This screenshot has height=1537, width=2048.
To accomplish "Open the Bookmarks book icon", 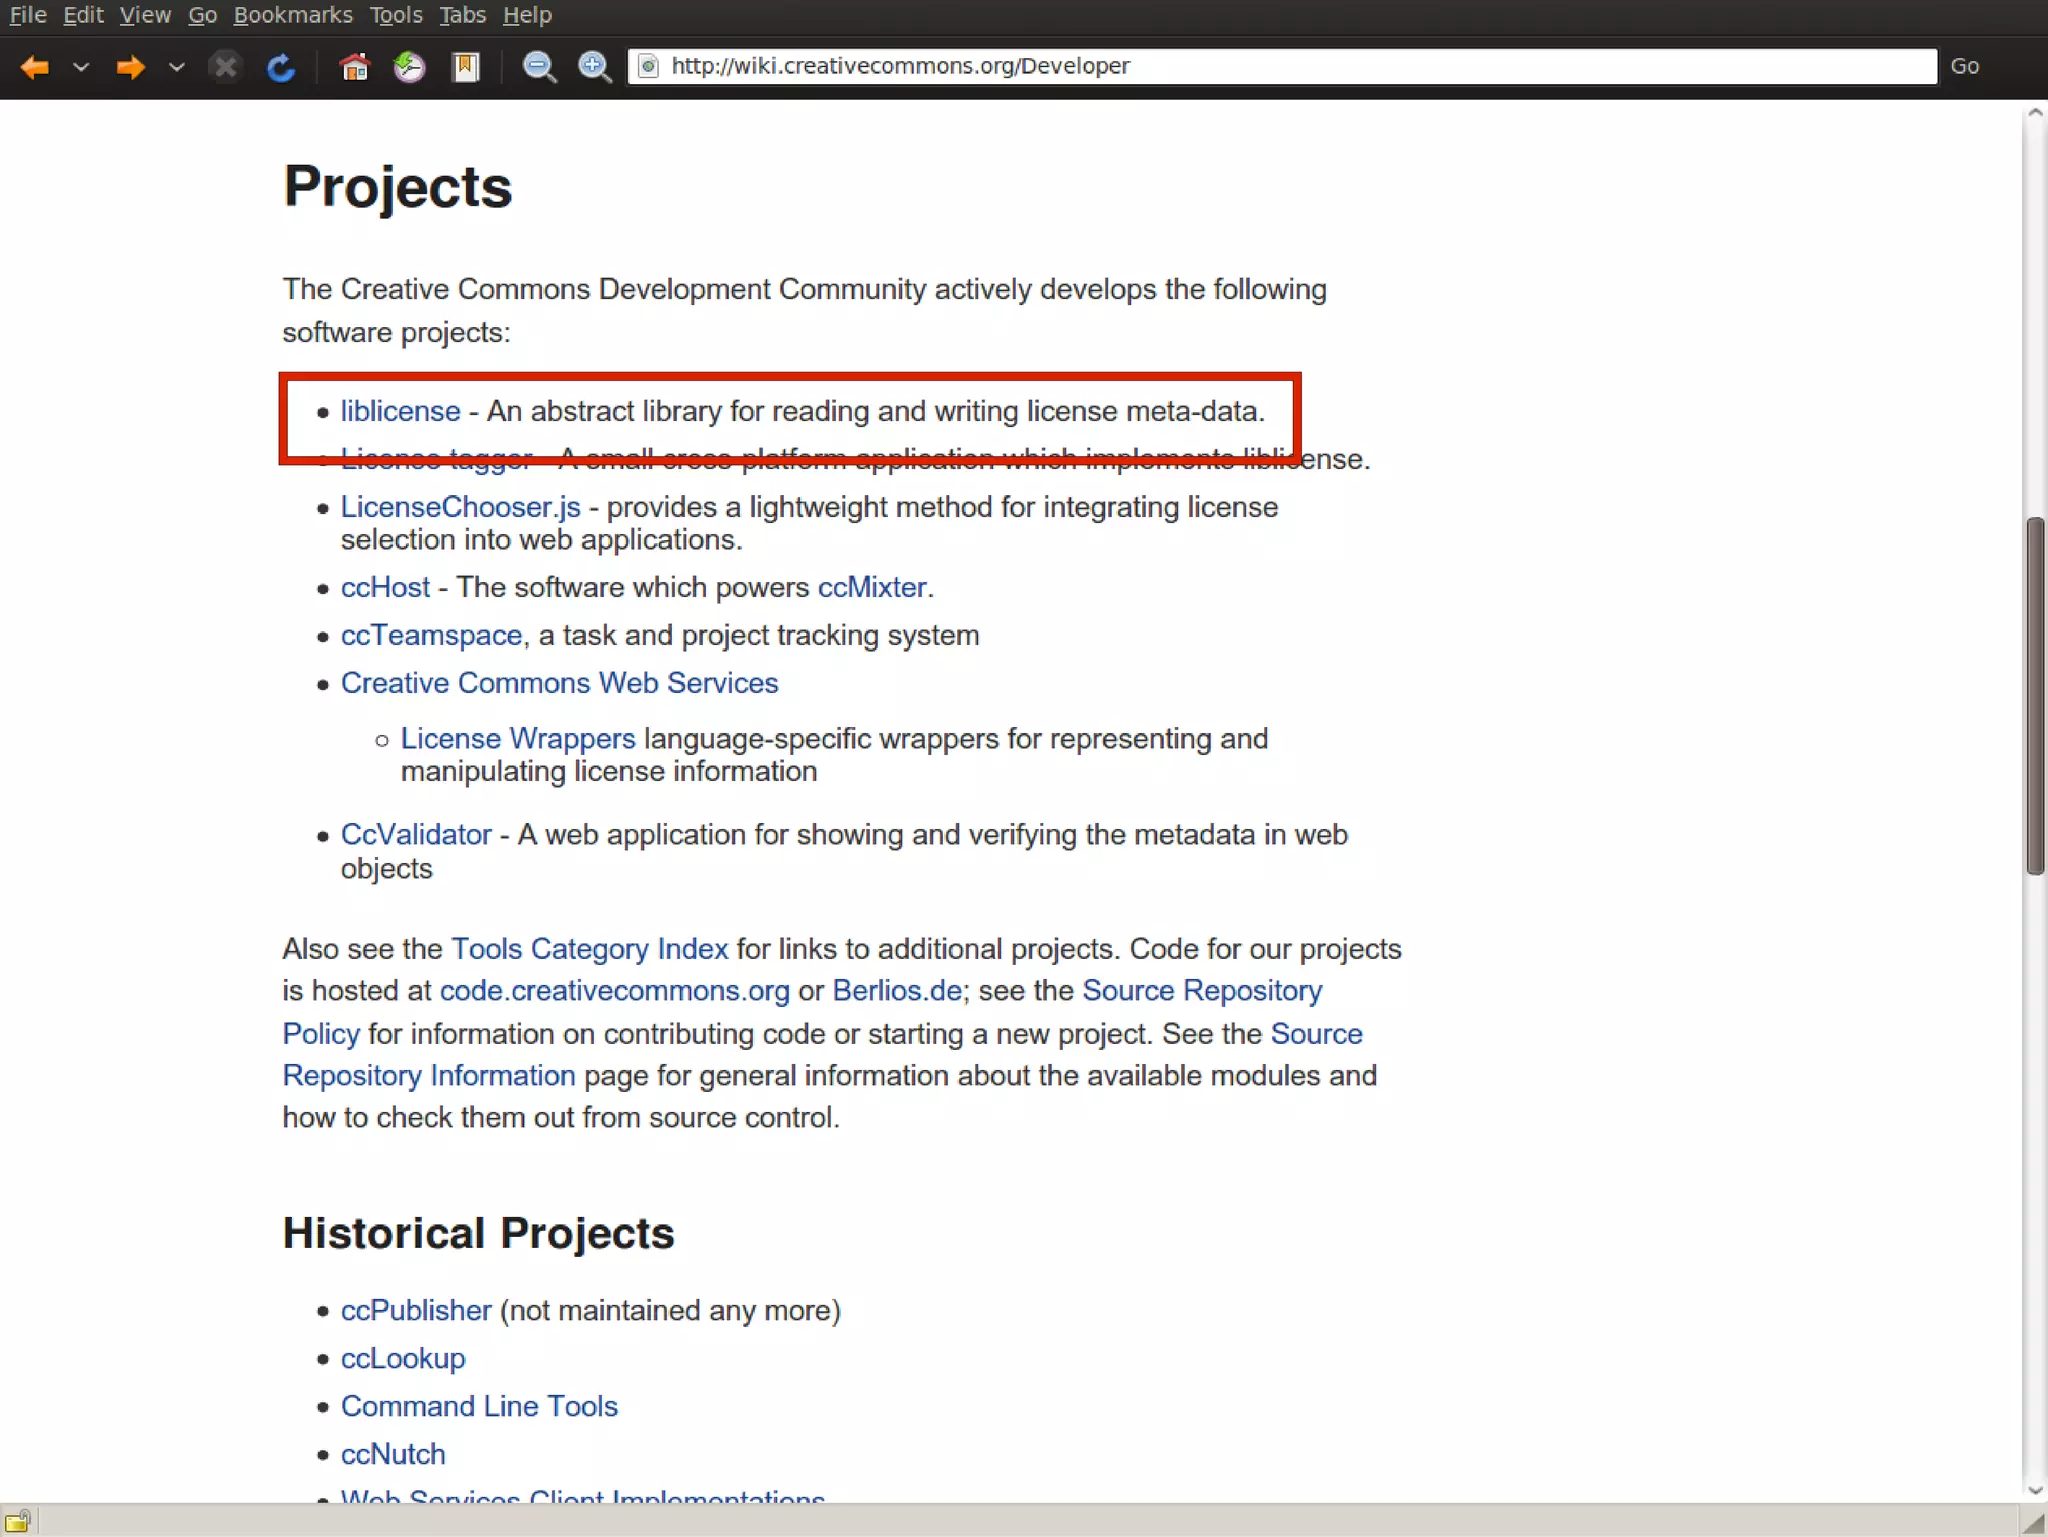I will (x=466, y=67).
